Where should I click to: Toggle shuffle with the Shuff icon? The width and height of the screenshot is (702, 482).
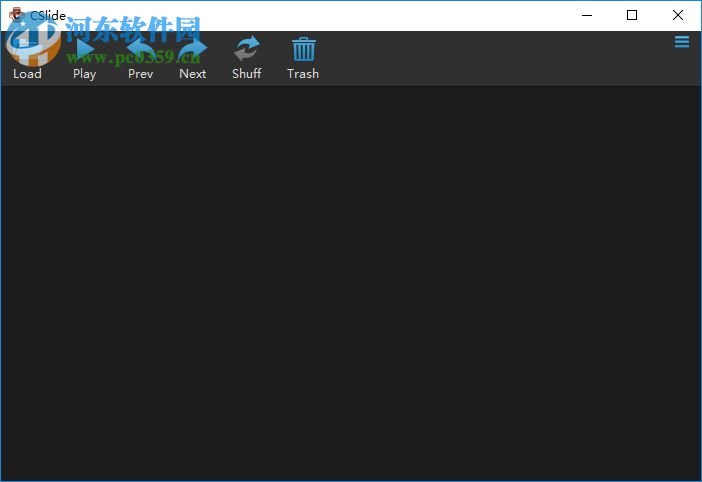pyautogui.click(x=247, y=58)
